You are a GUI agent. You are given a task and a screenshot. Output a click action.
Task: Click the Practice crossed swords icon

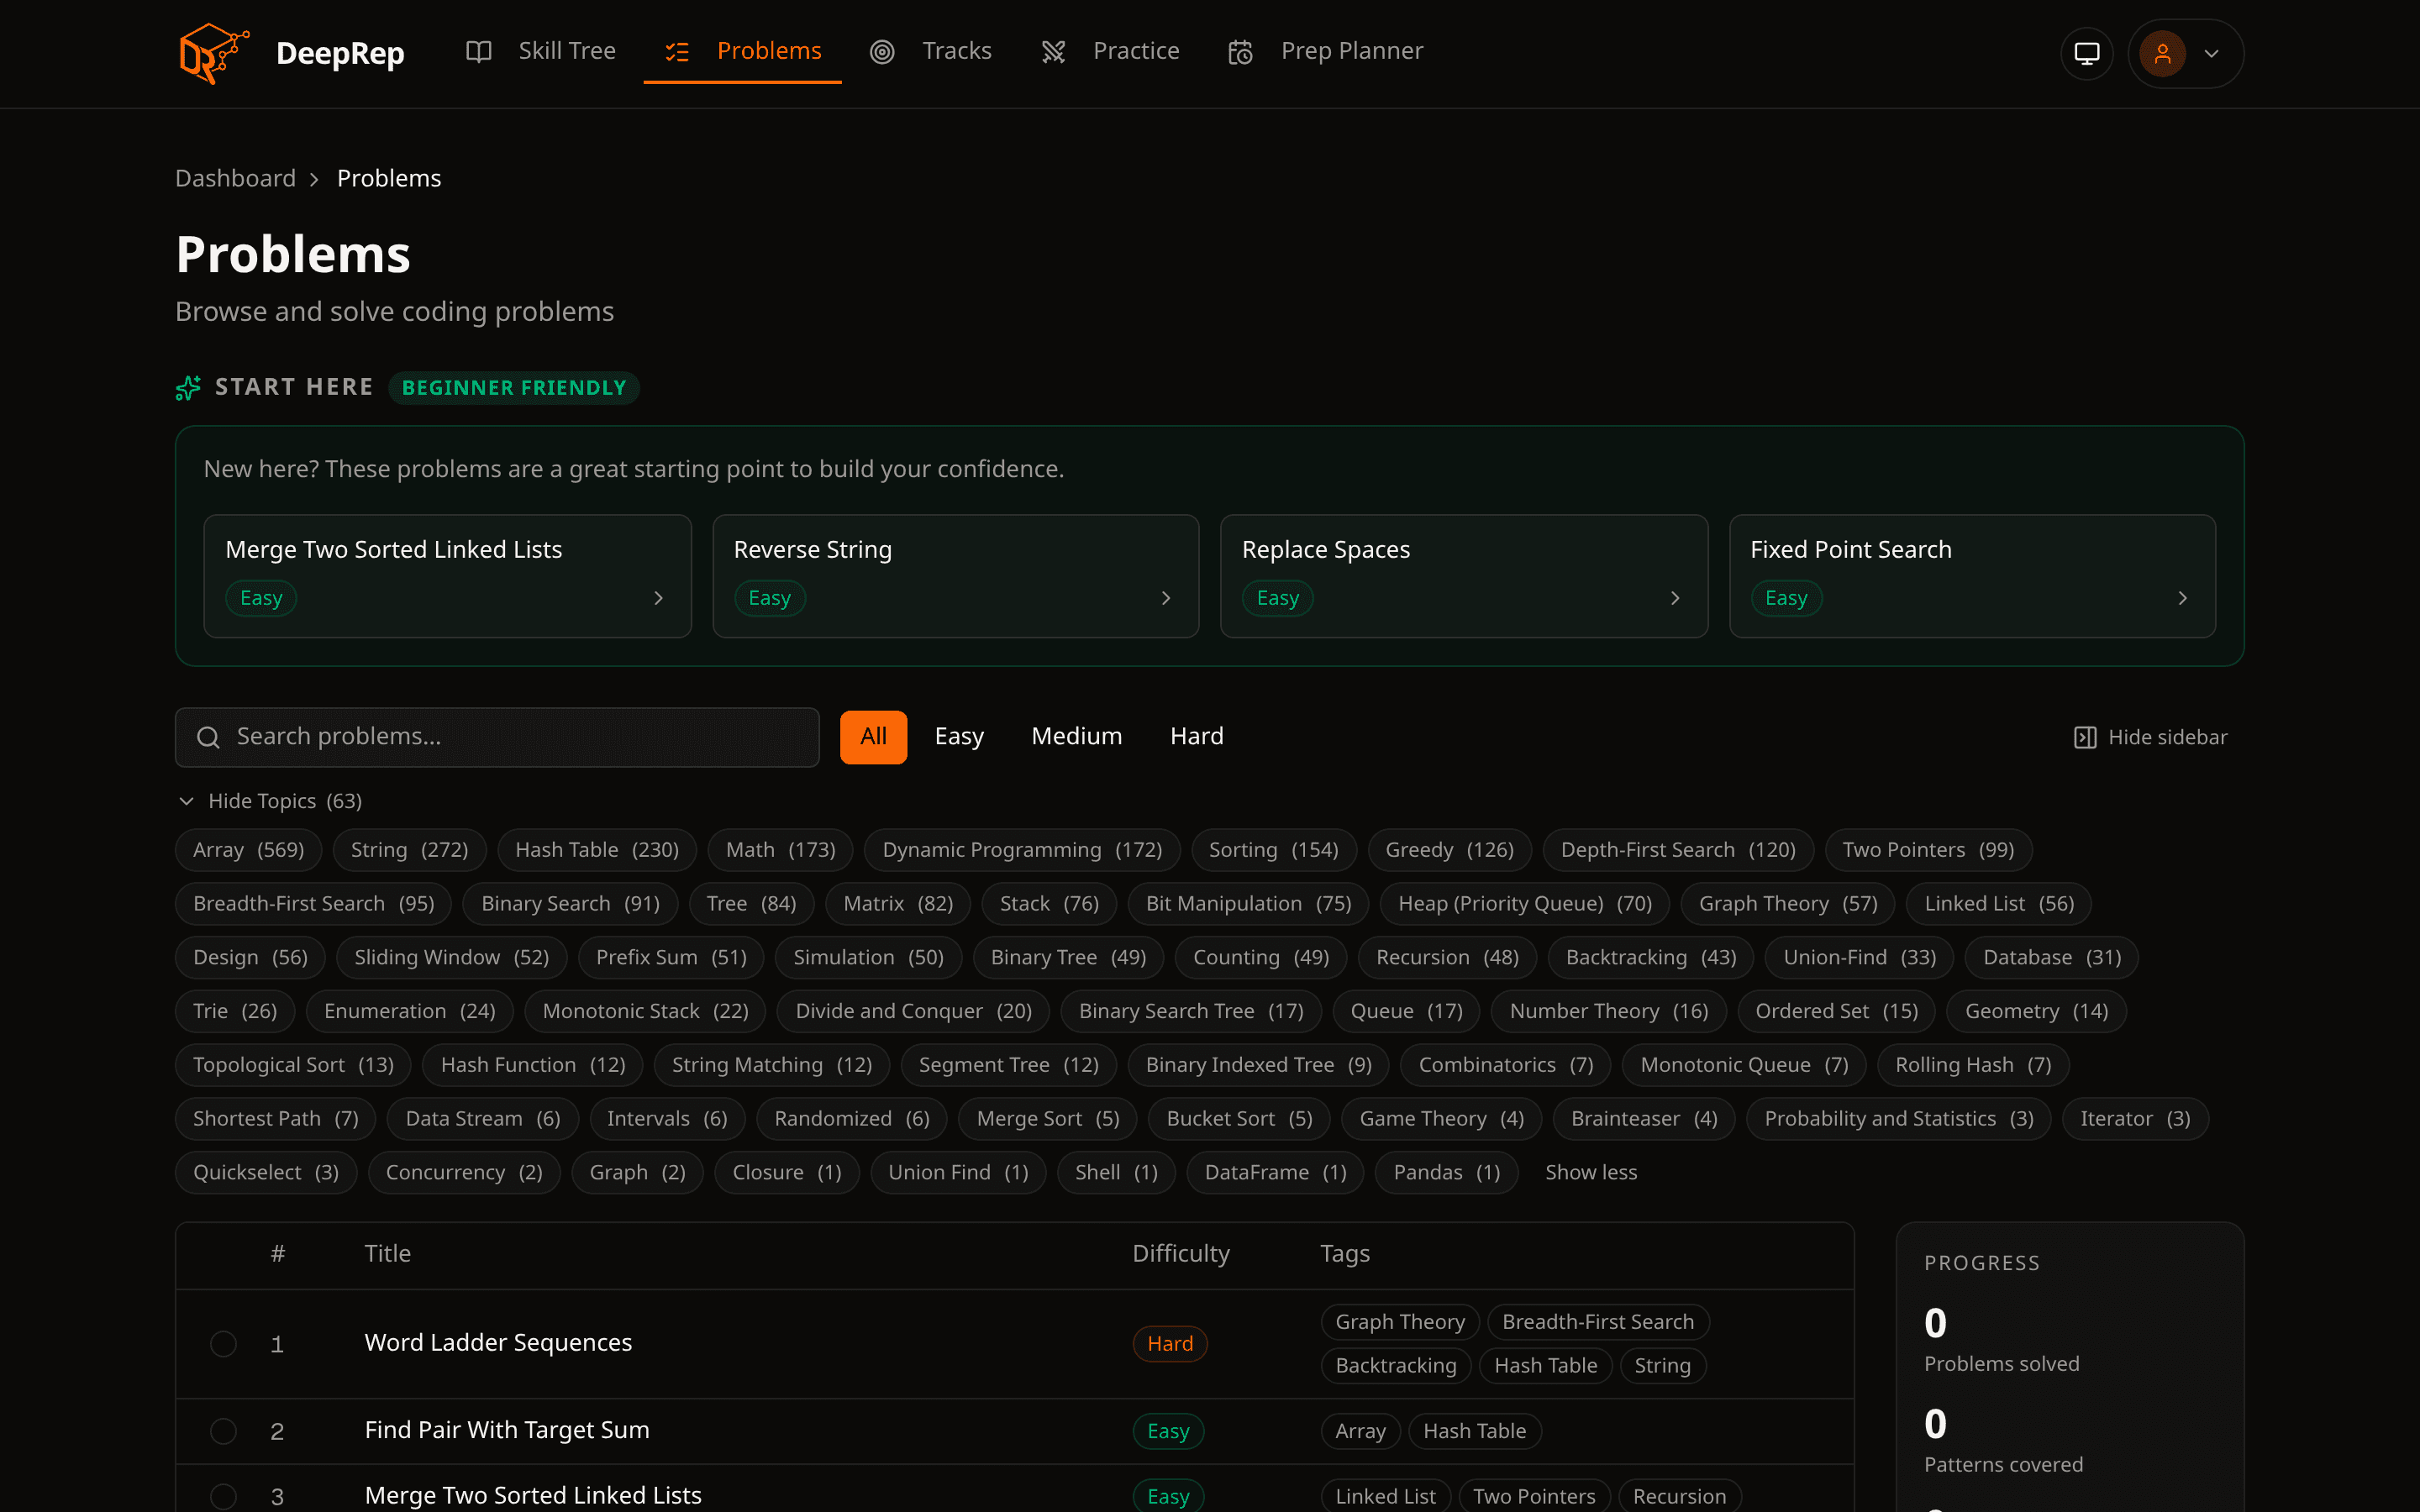pyautogui.click(x=1054, y=52)
